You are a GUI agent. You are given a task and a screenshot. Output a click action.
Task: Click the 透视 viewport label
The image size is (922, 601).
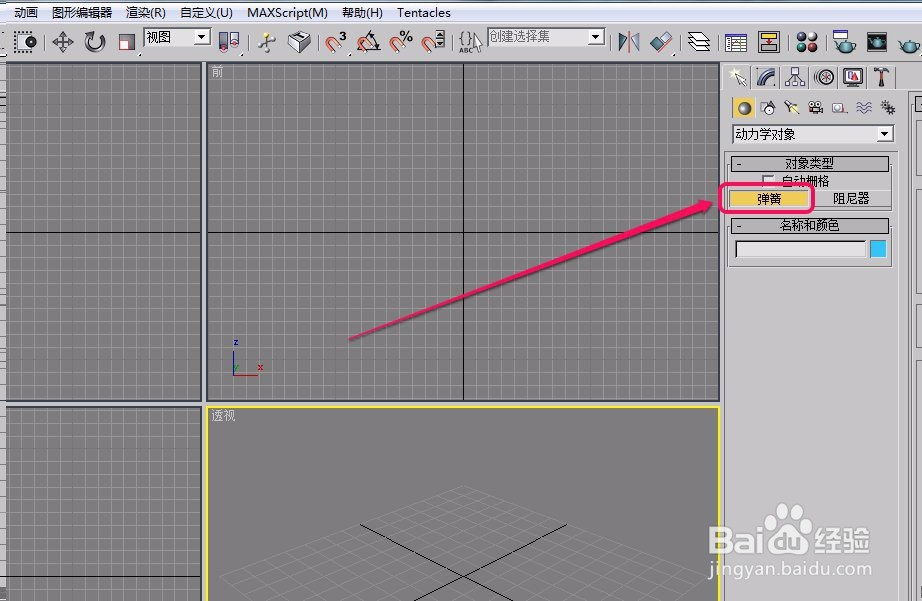tap(223, 415)
